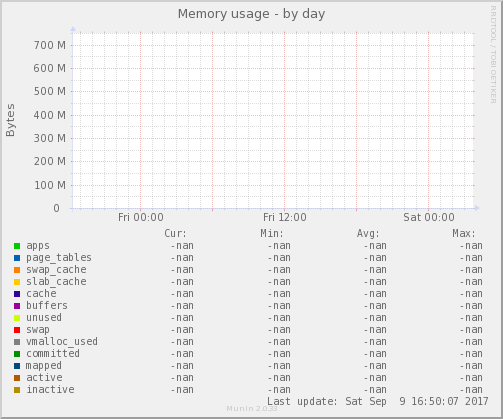Click the brown active legend swatch
Image resolution: width=503 pixels, height=419 pixels.
coord(17,378)
